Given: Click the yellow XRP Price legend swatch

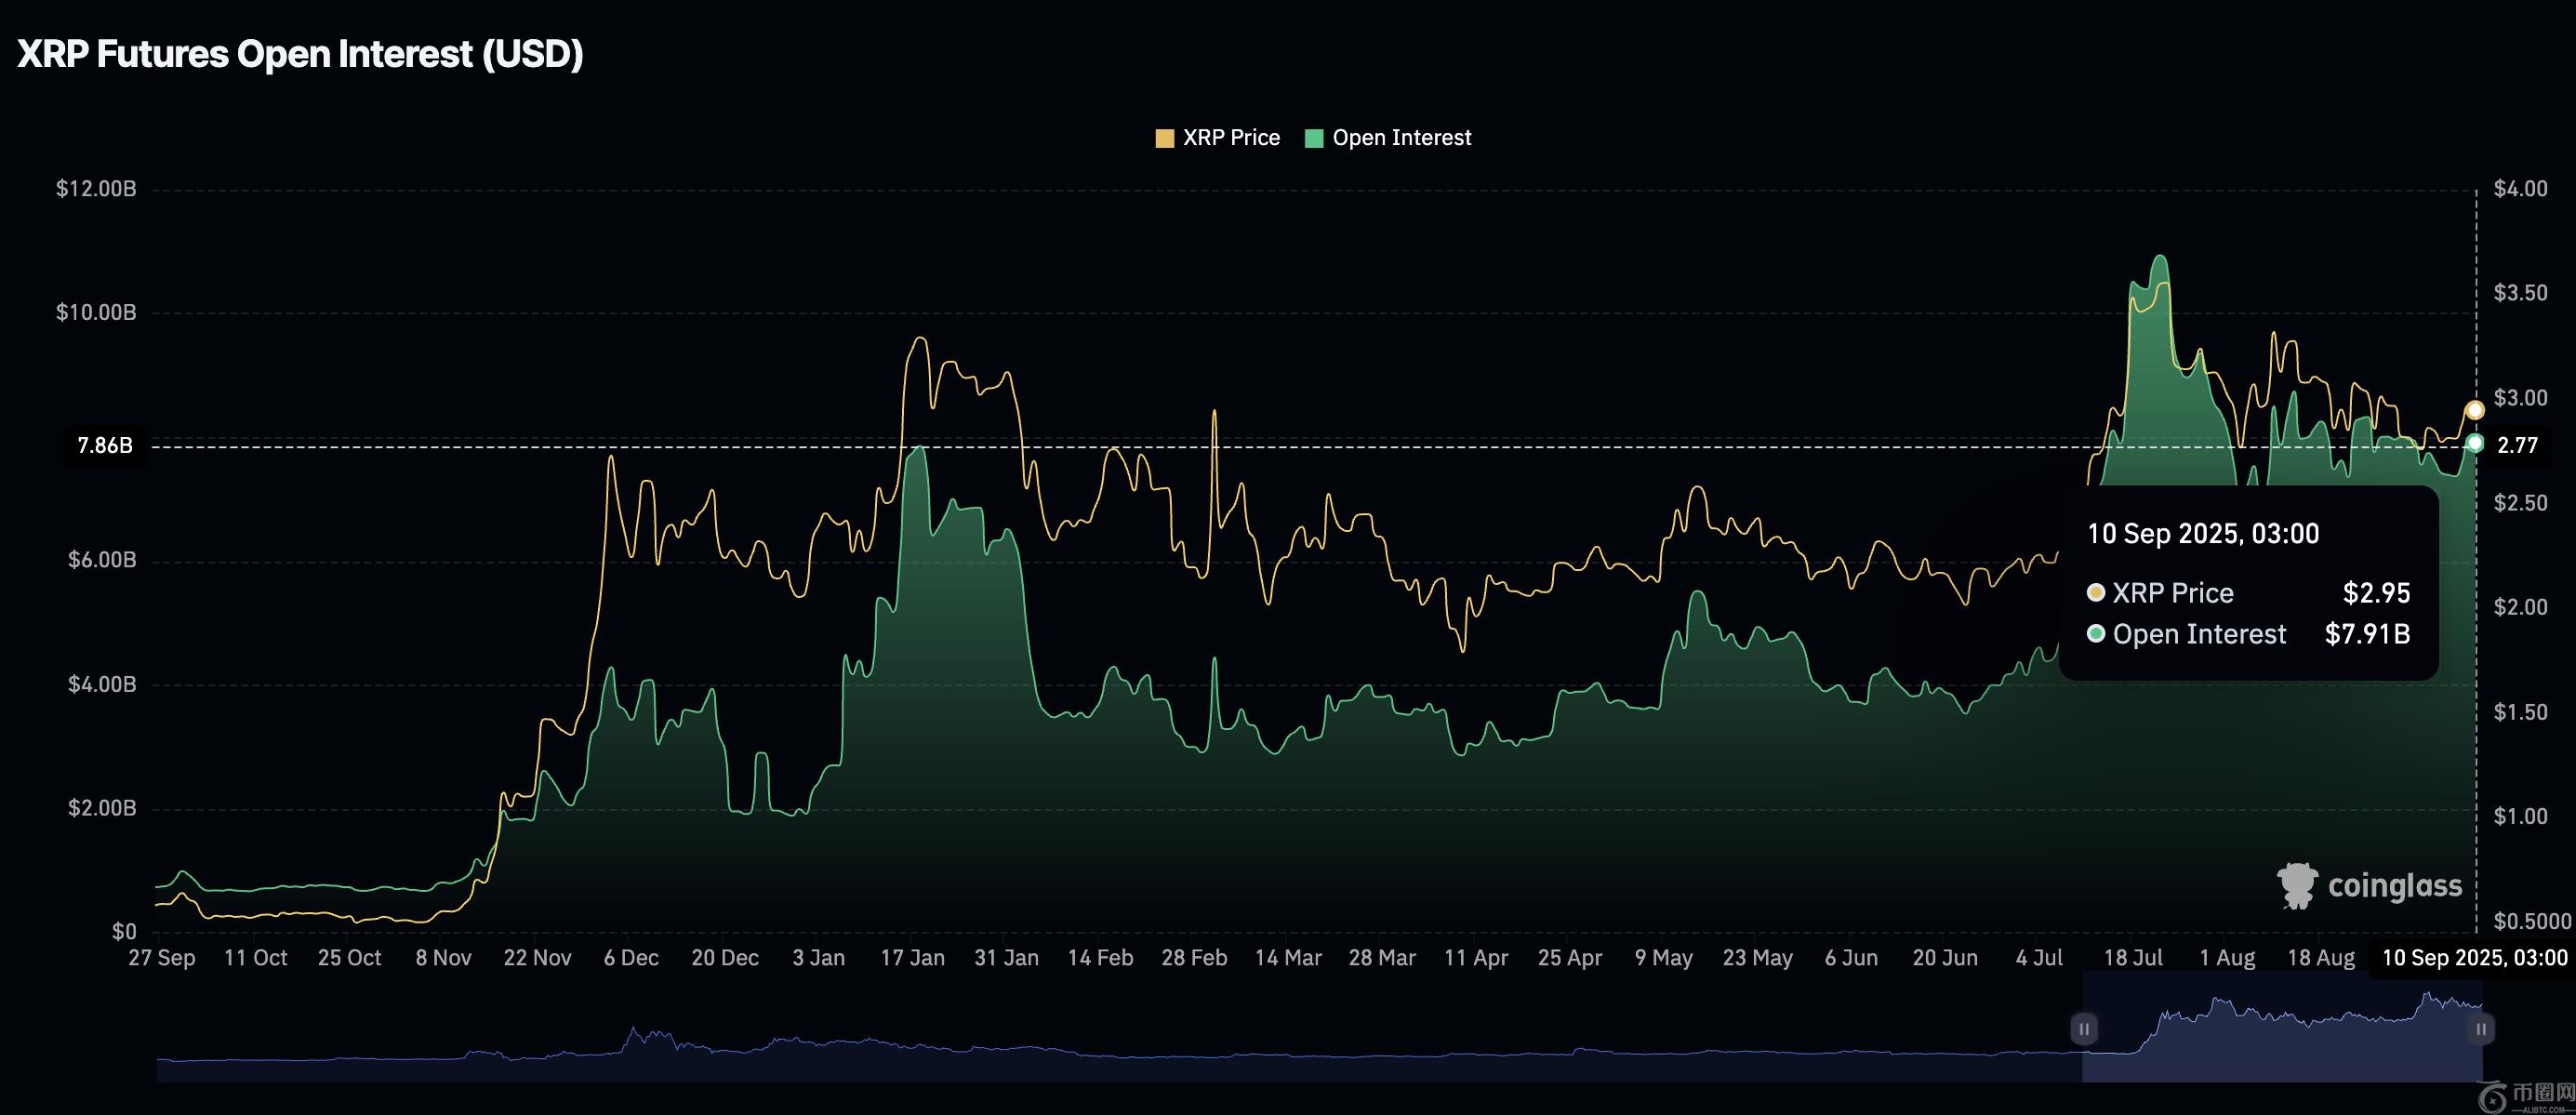Looking at the screenshot, I should (x=1164, y=138).
